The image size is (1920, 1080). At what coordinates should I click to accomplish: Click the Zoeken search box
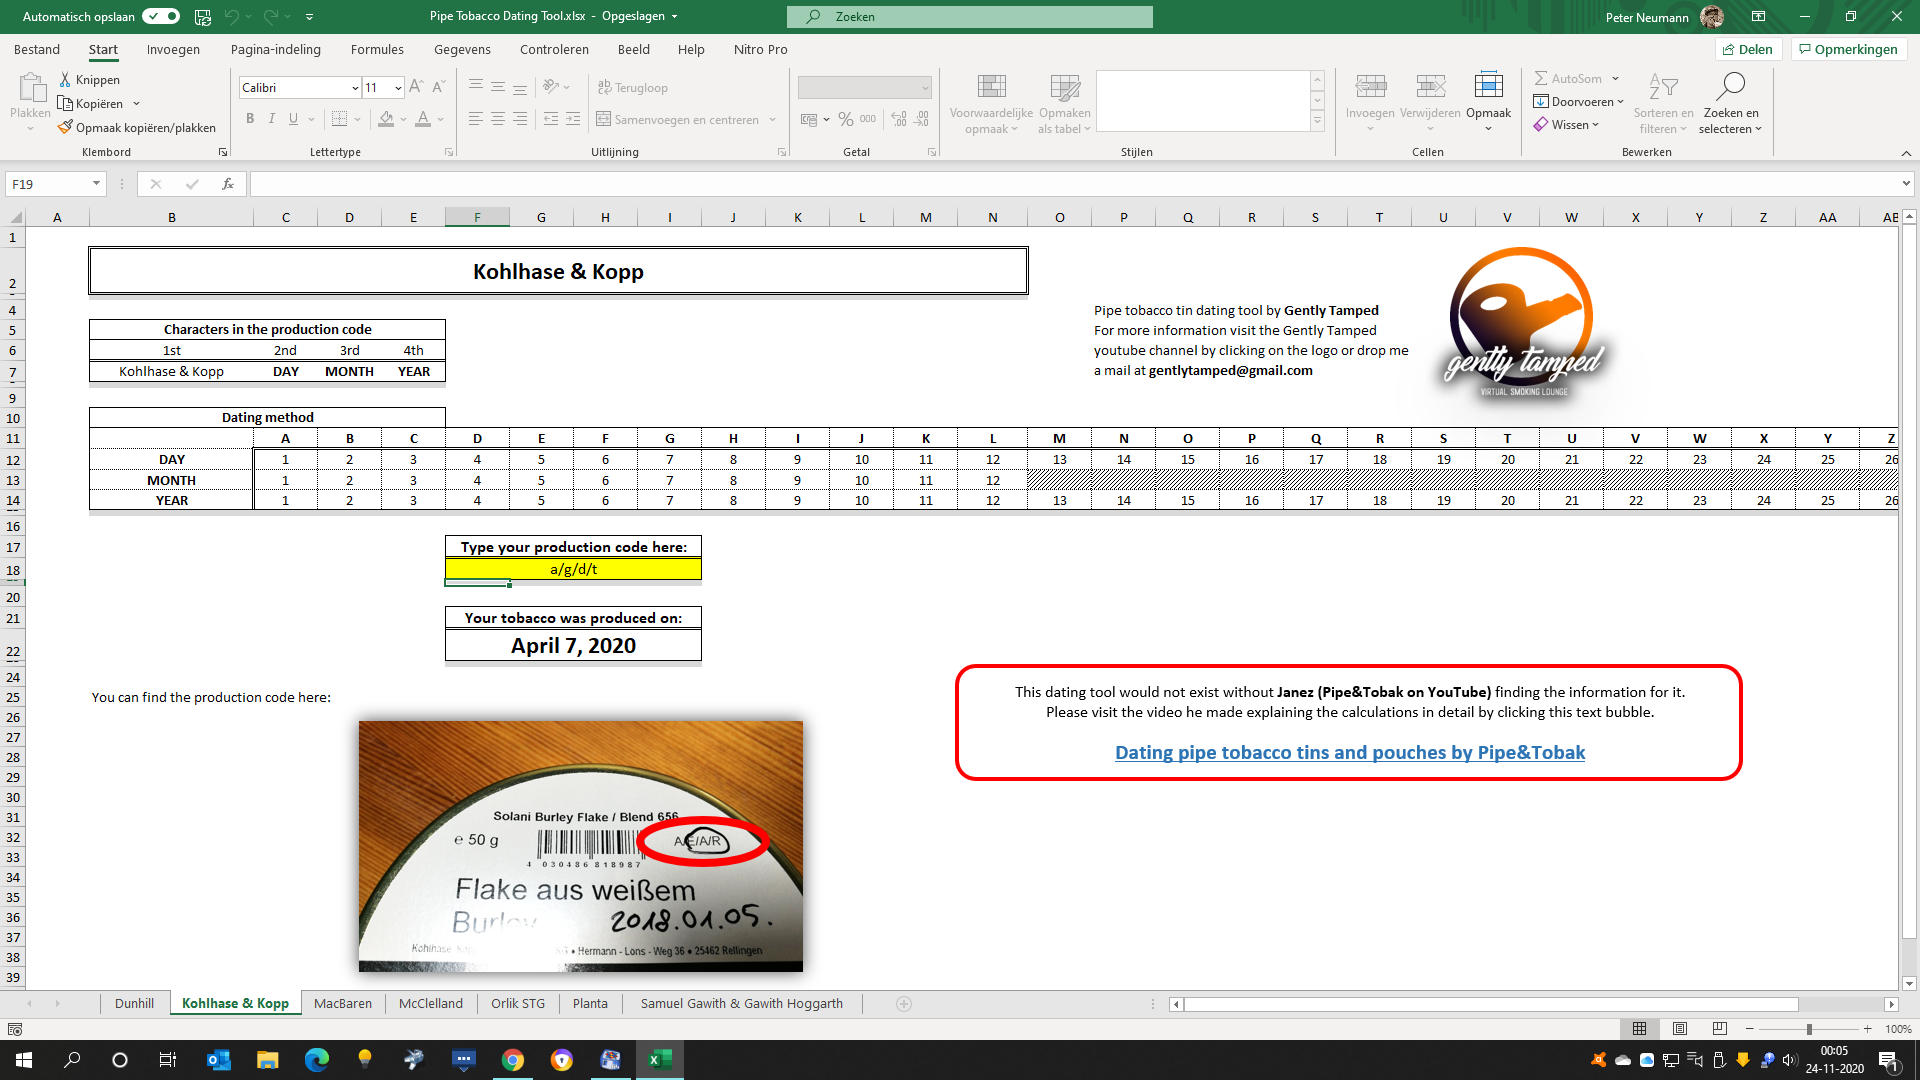pyautogui.click(x=970, y=17)
